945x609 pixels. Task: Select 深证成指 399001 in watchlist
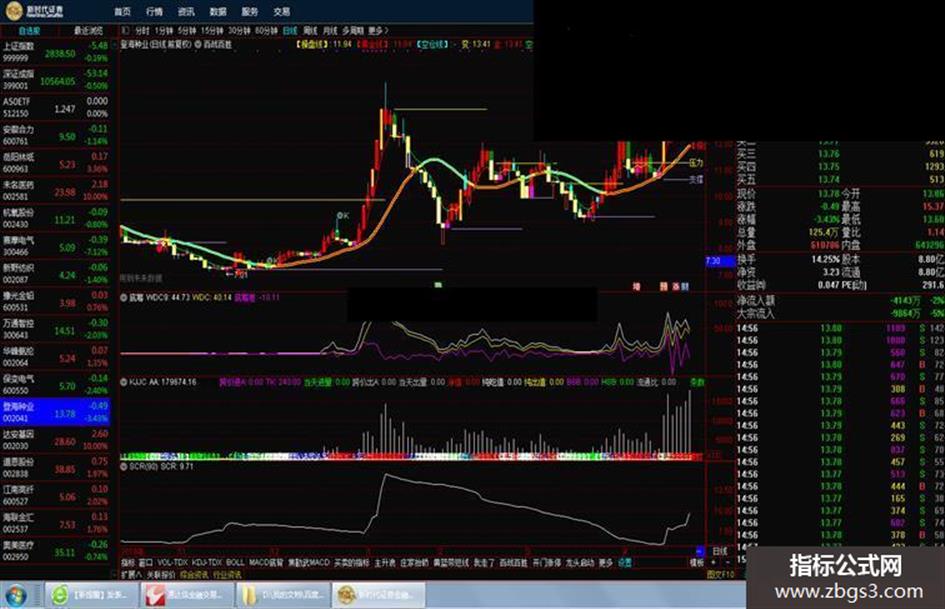click(x=55, y=80)
